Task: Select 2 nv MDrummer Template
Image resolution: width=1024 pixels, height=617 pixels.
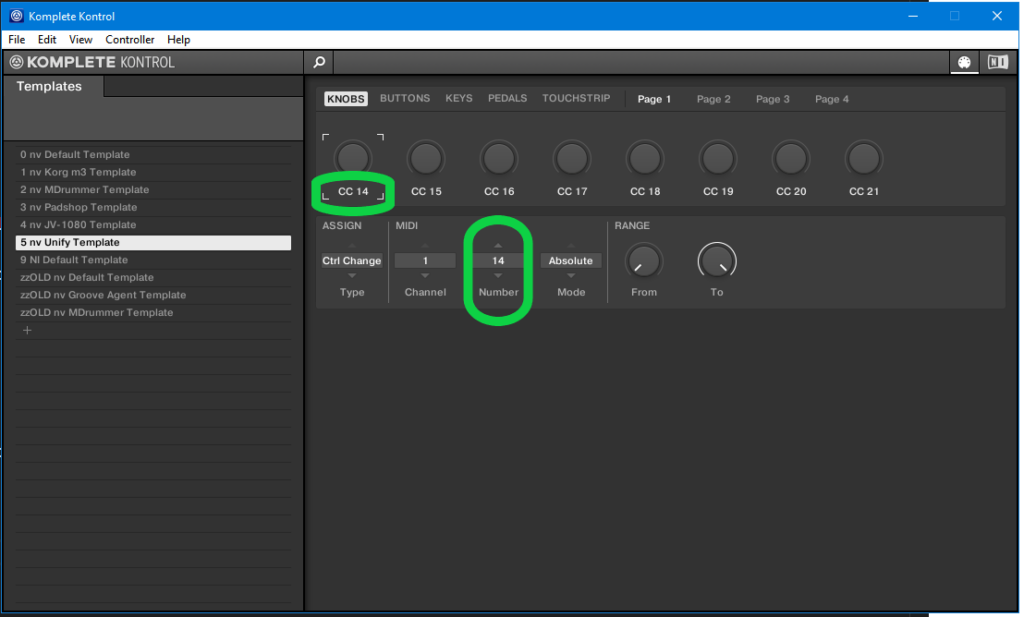Action: tap(153, 190)
